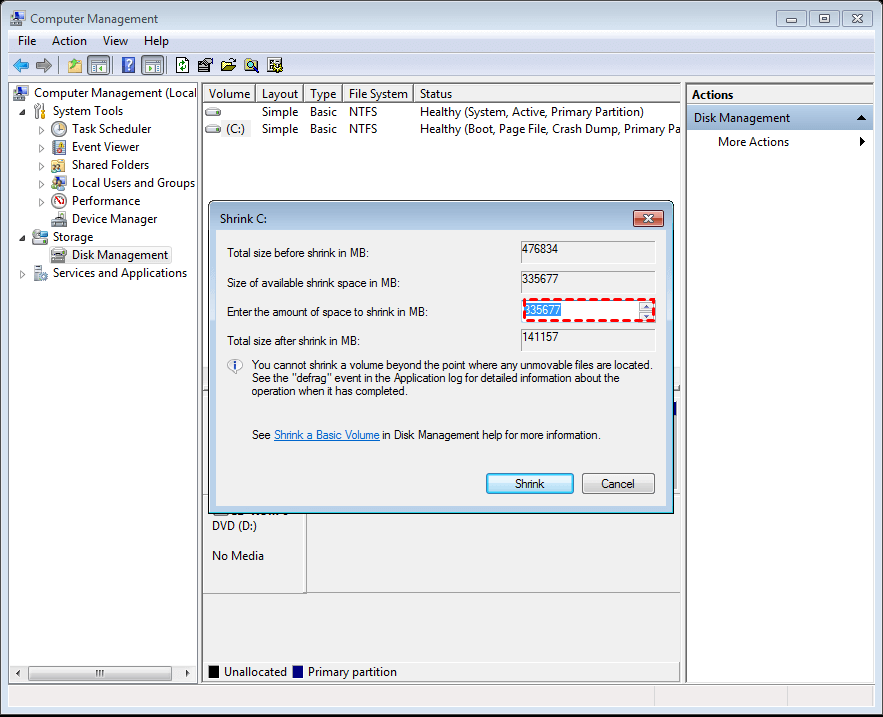Open the View menu

pos(115,41)
